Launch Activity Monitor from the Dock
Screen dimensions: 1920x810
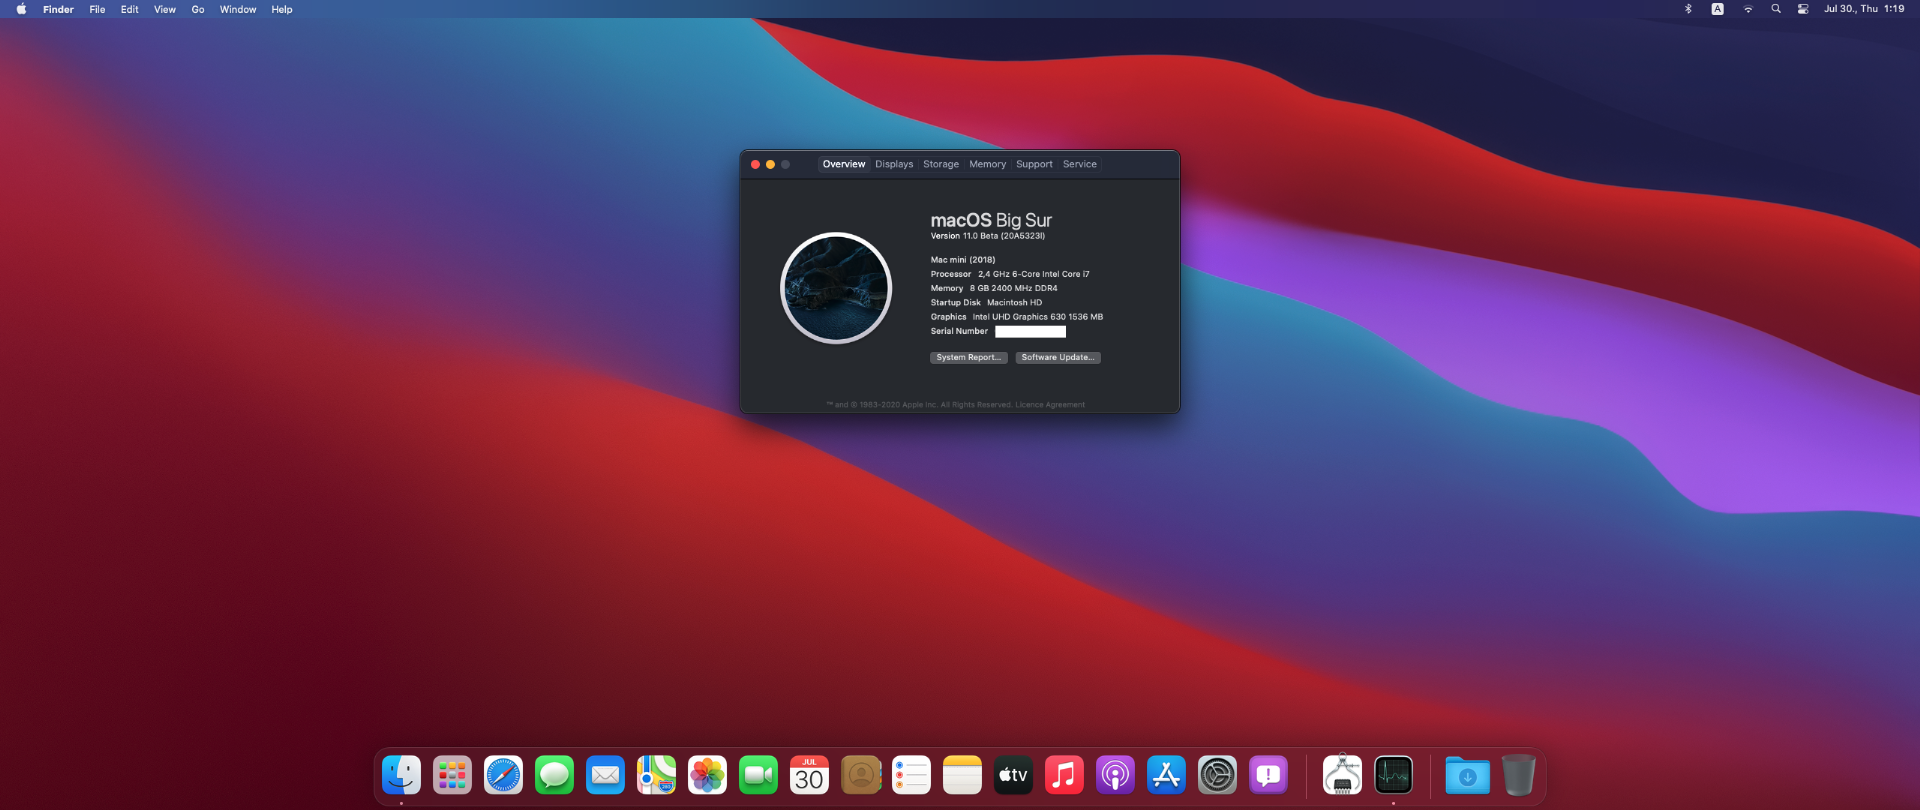(1393, 775)
